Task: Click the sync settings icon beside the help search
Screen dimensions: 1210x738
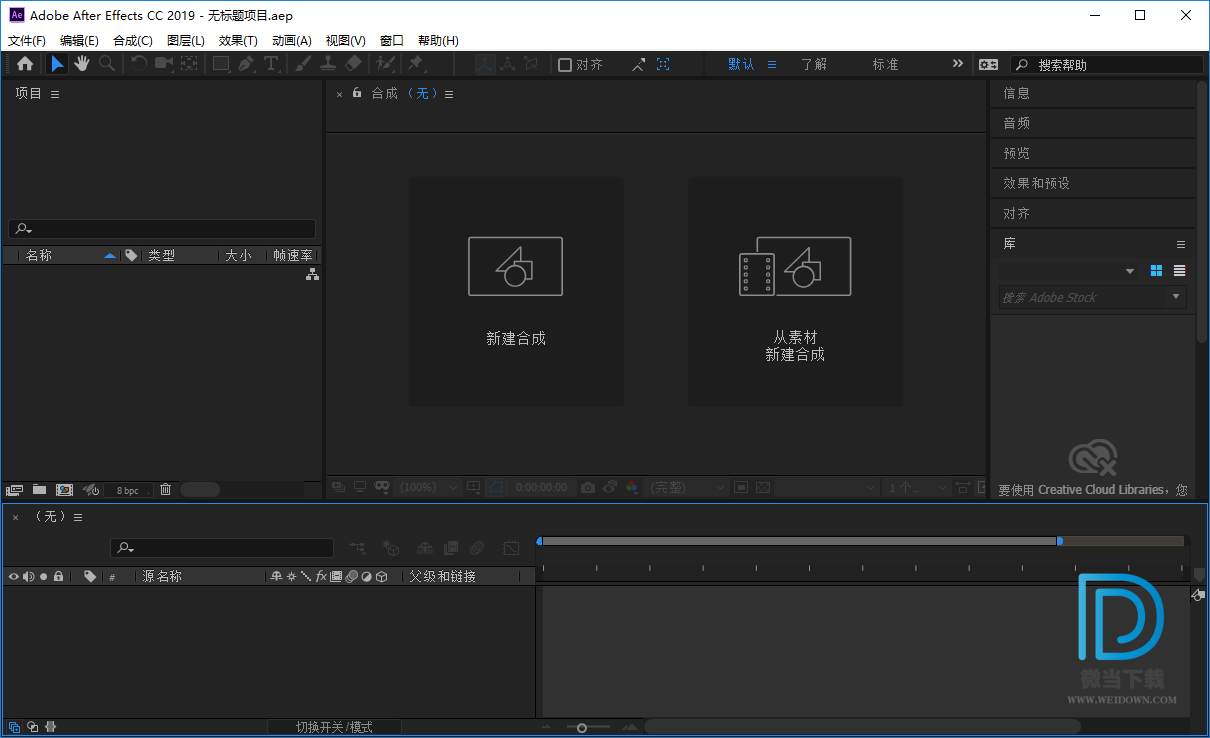Action: (988, 64)
